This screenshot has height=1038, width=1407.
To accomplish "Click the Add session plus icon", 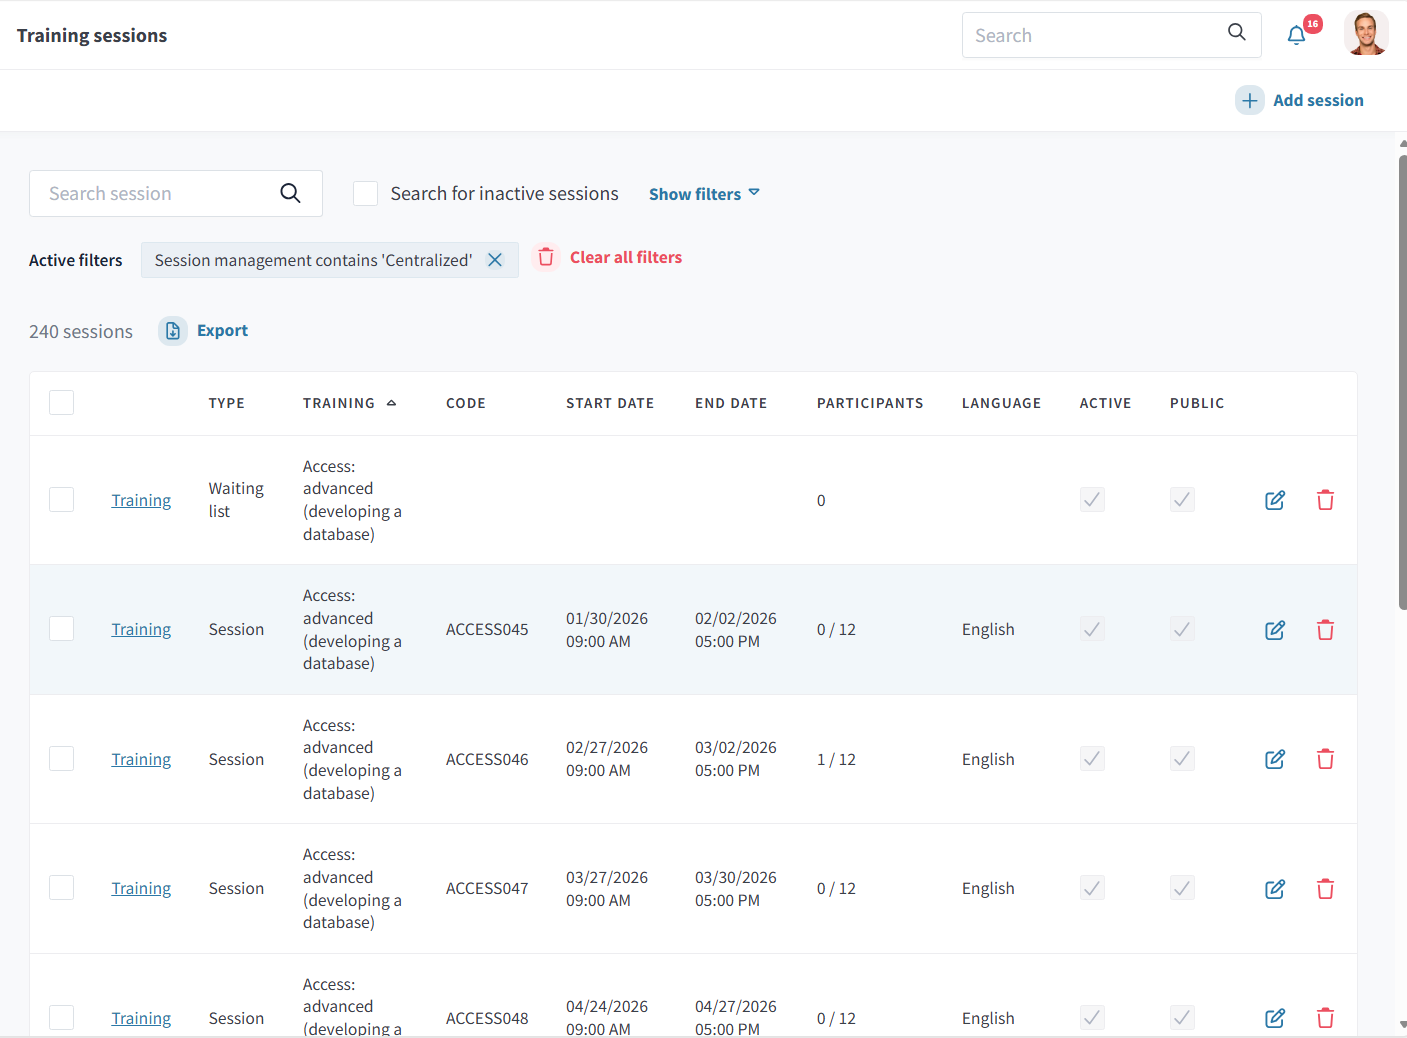I will click(x=1250, y=100).
